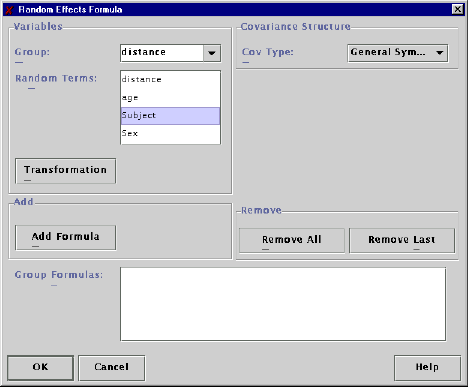Click the red X title bar icon
Image resolution: width=468 pixels, height=387 pixels.
[9, 9]
